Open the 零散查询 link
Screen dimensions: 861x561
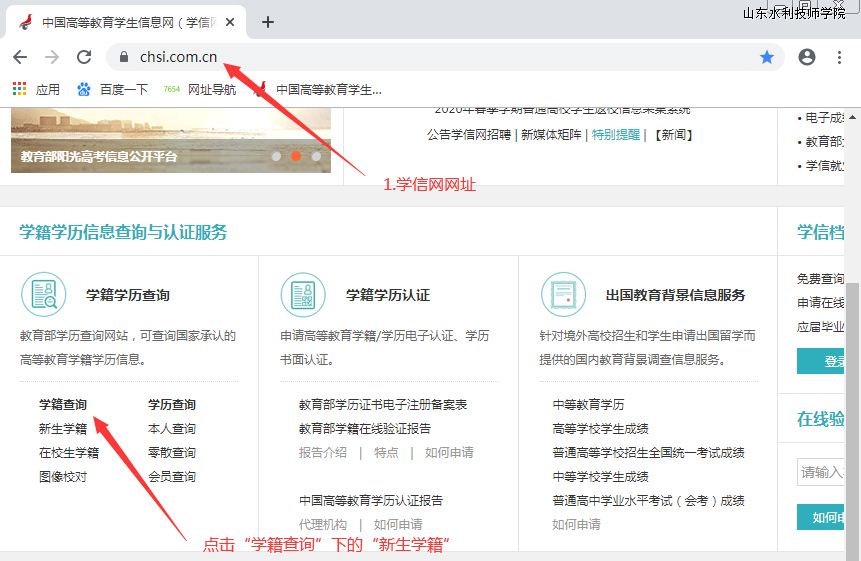point(172,453)
